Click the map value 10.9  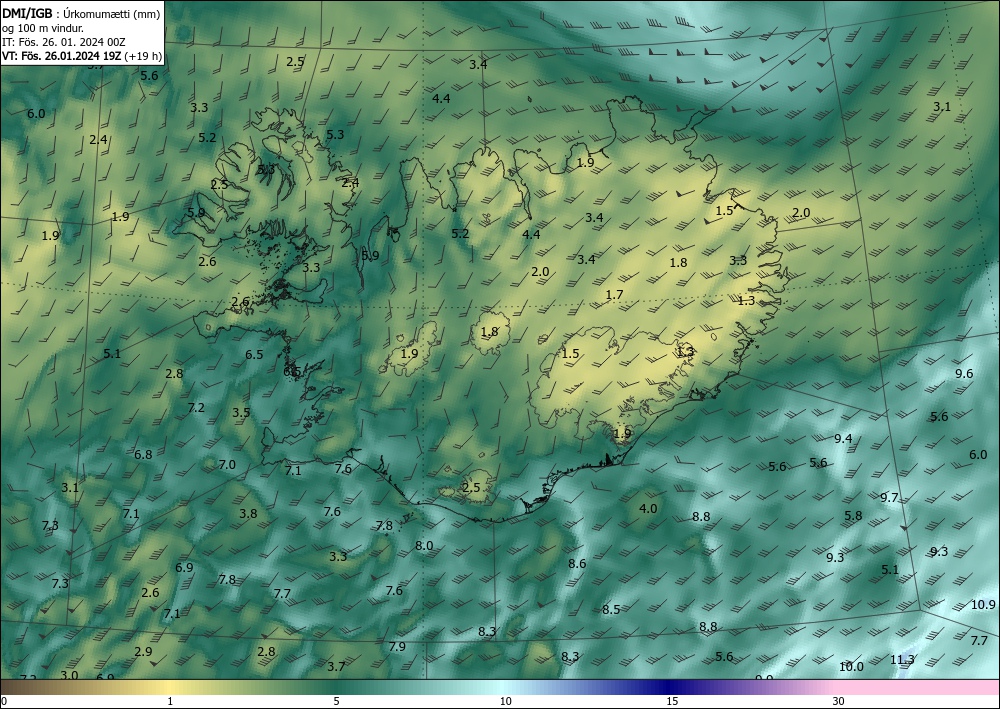click(983, 604)
